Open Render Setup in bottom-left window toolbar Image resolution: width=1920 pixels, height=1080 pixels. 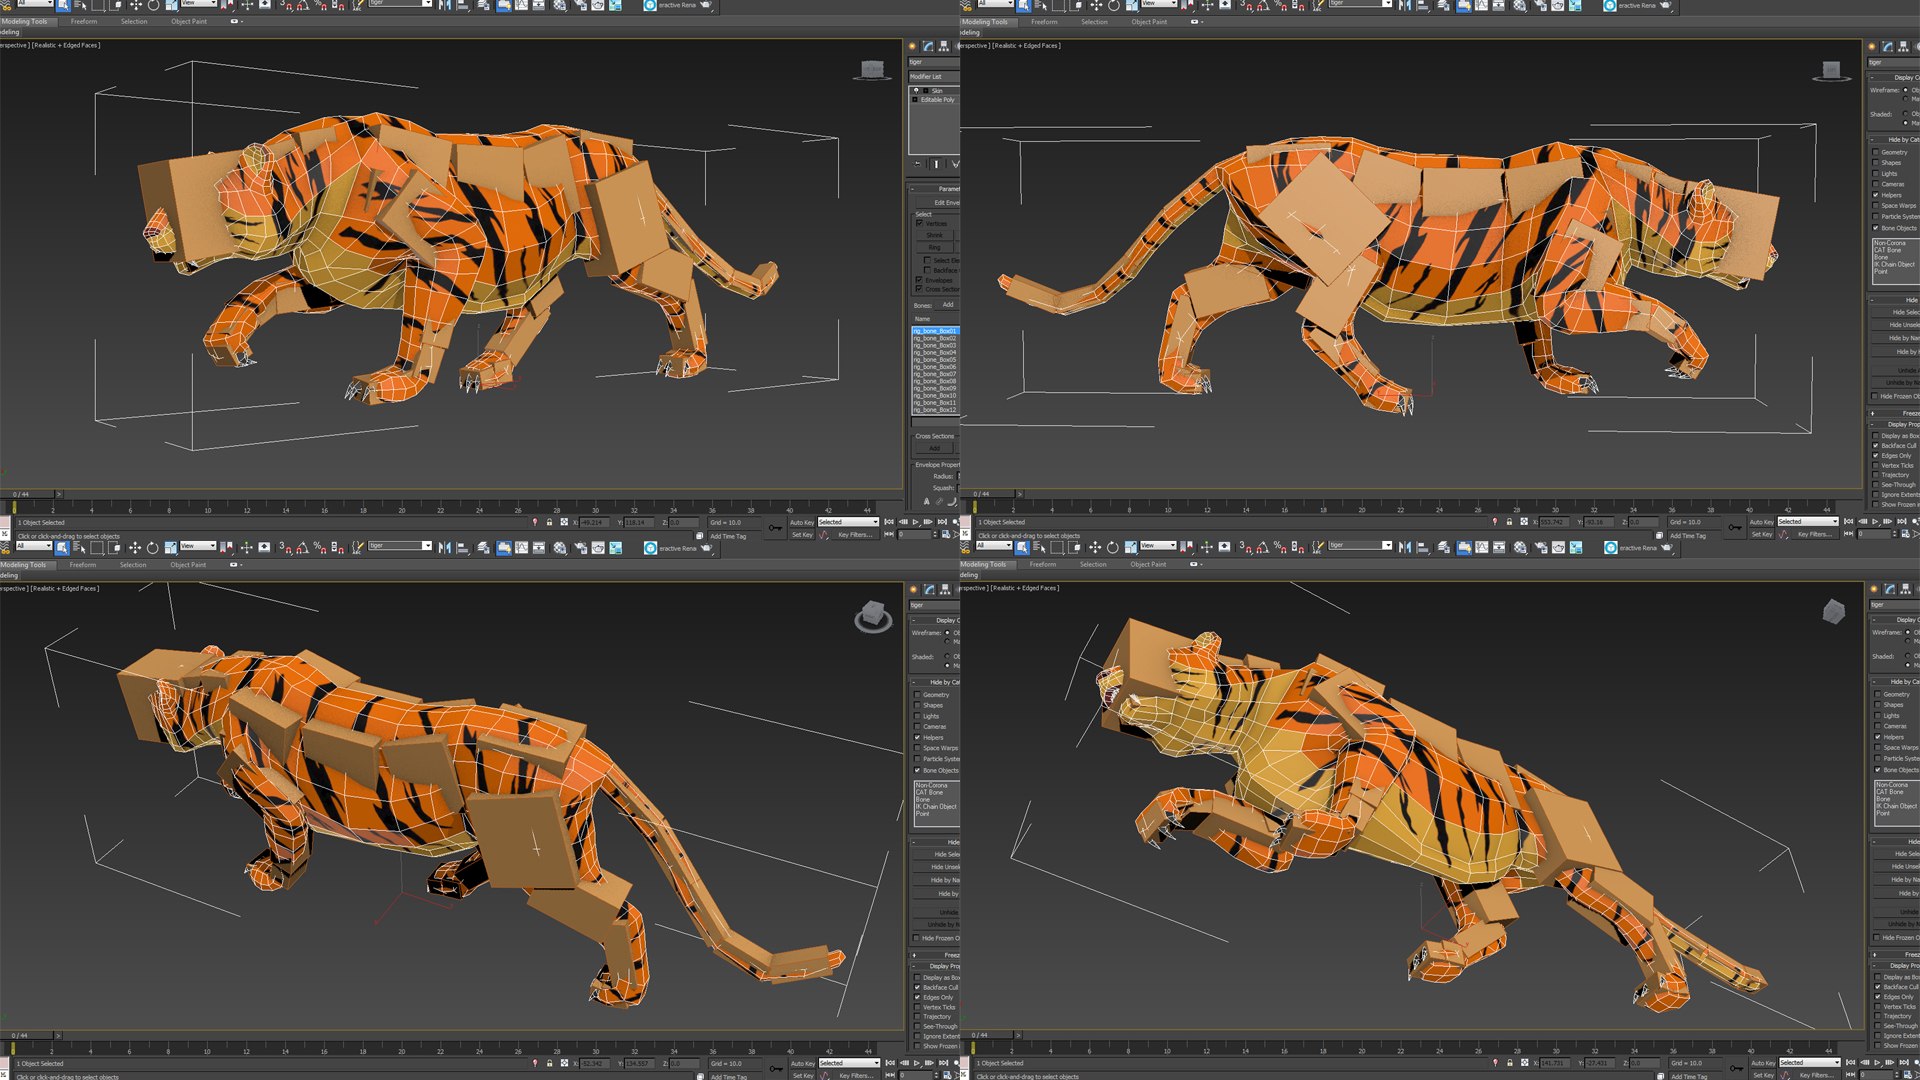point(580,548)
